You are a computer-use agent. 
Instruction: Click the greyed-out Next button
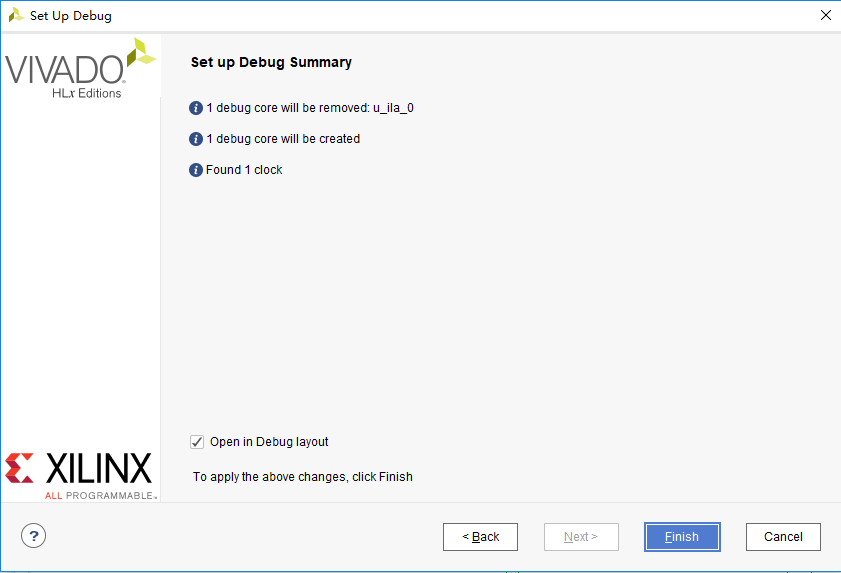point(581,537)
